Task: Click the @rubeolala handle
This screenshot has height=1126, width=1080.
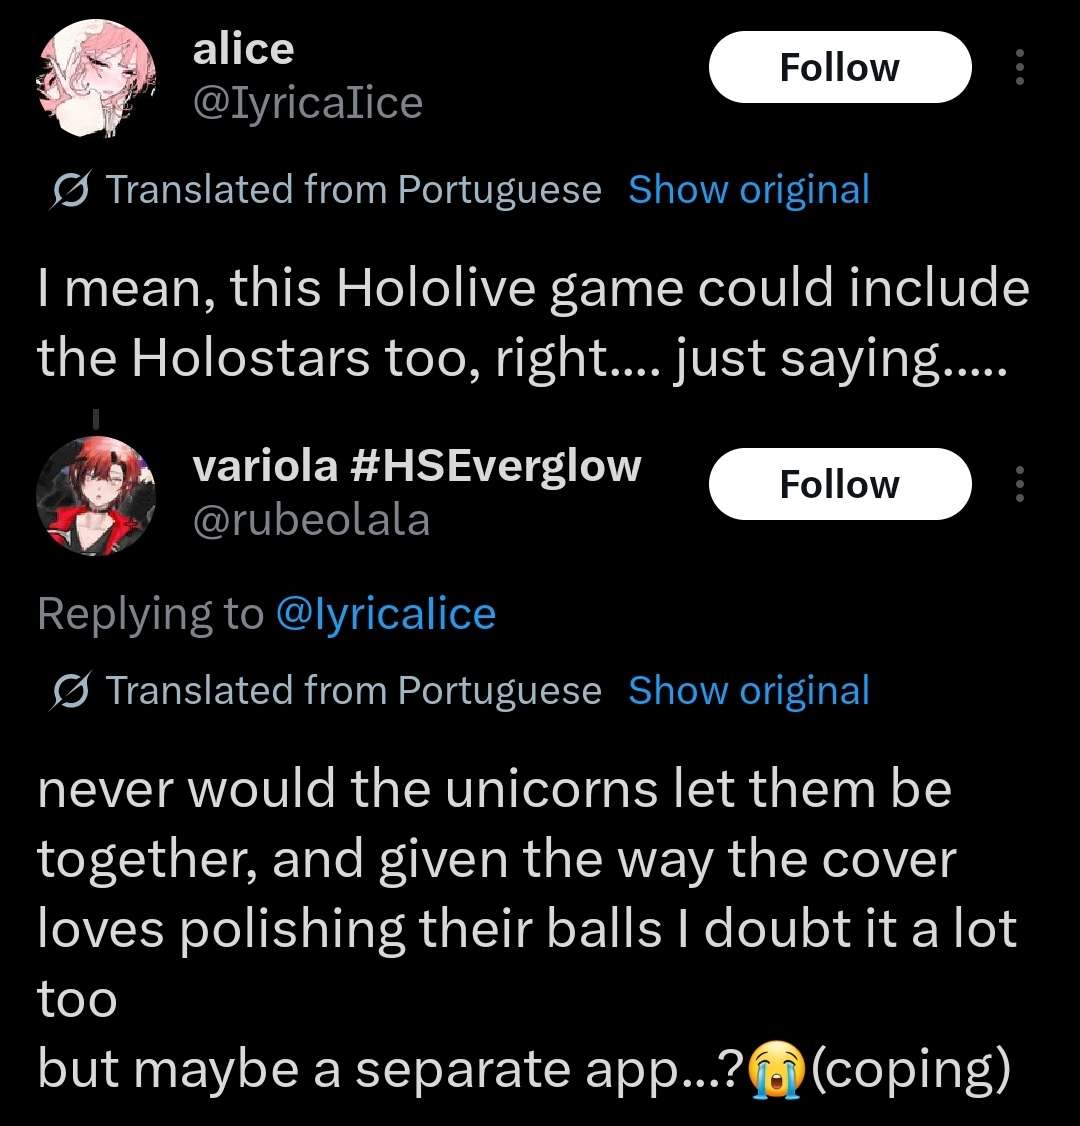Action: (x=311, y=520)
